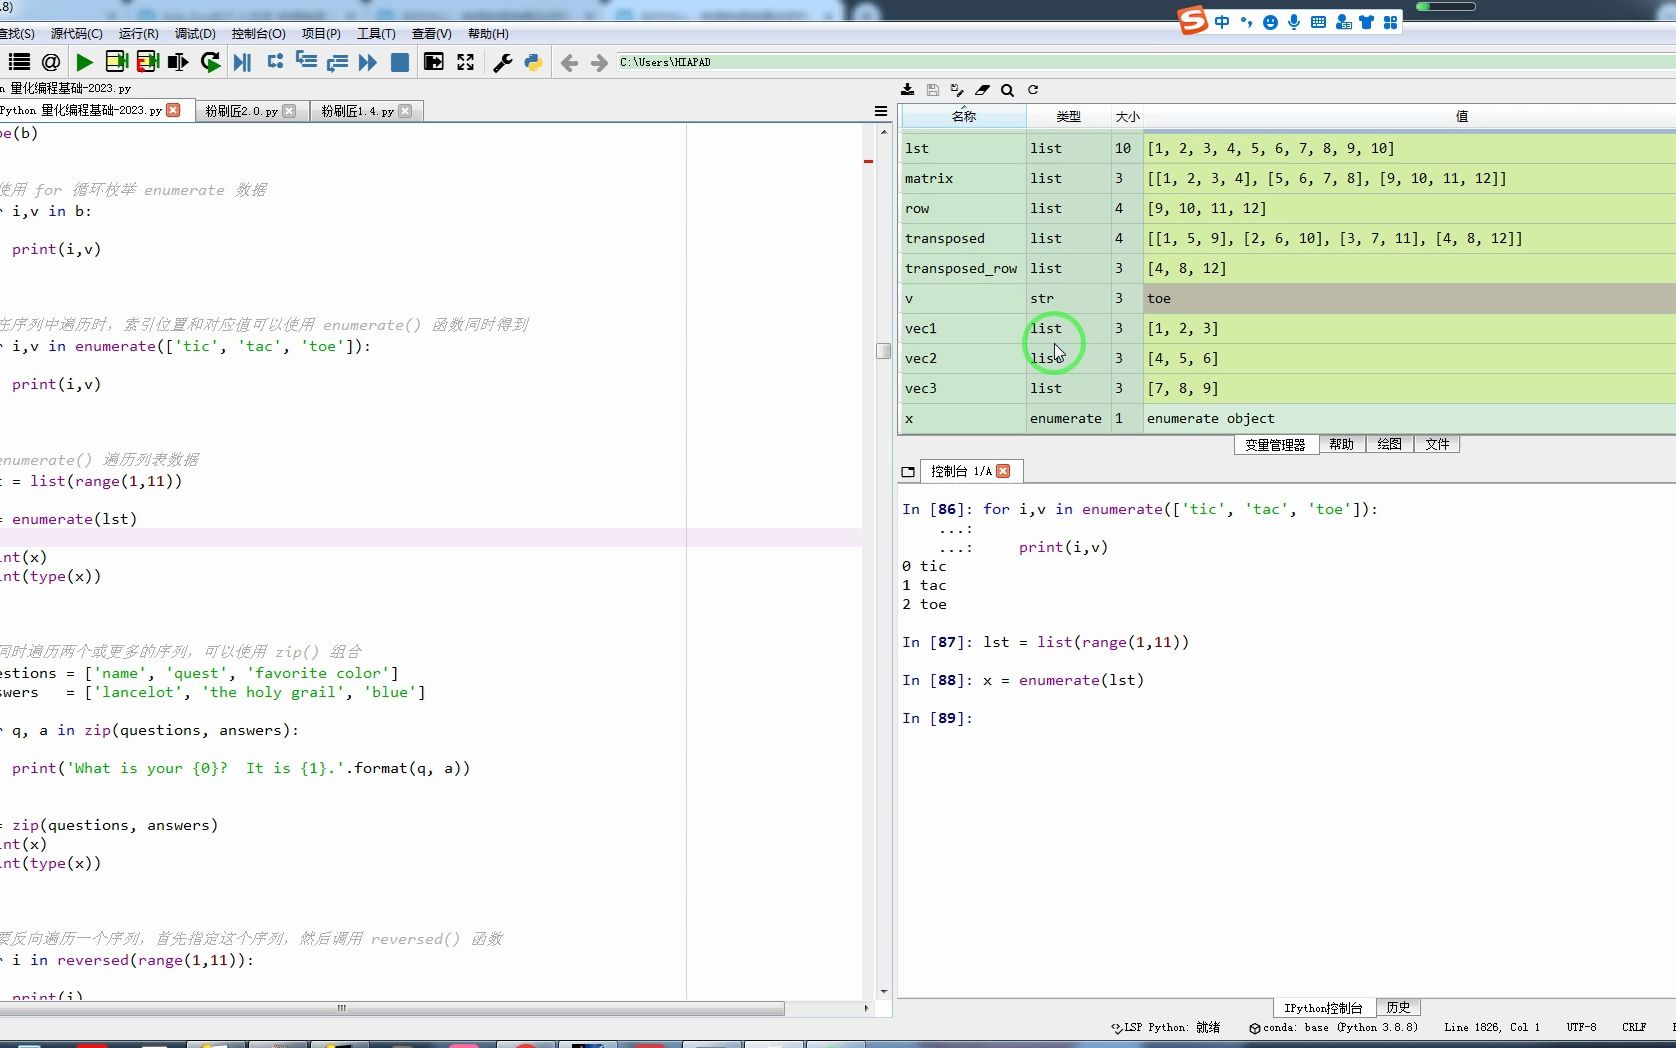Sort variables by 名称 column header
Image resolution: width=1676 pixels, height=1048 pixels.
[x=963, y=117]
